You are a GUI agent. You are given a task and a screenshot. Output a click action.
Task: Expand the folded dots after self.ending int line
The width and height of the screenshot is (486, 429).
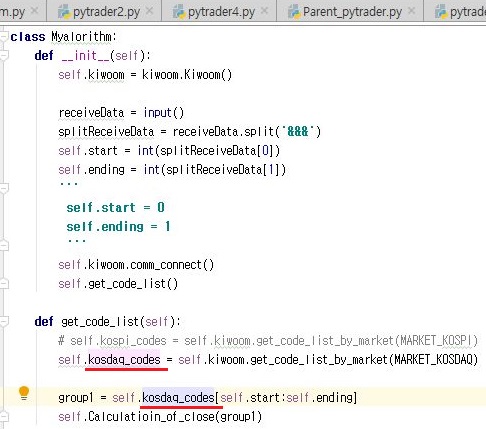click(4, 189)
